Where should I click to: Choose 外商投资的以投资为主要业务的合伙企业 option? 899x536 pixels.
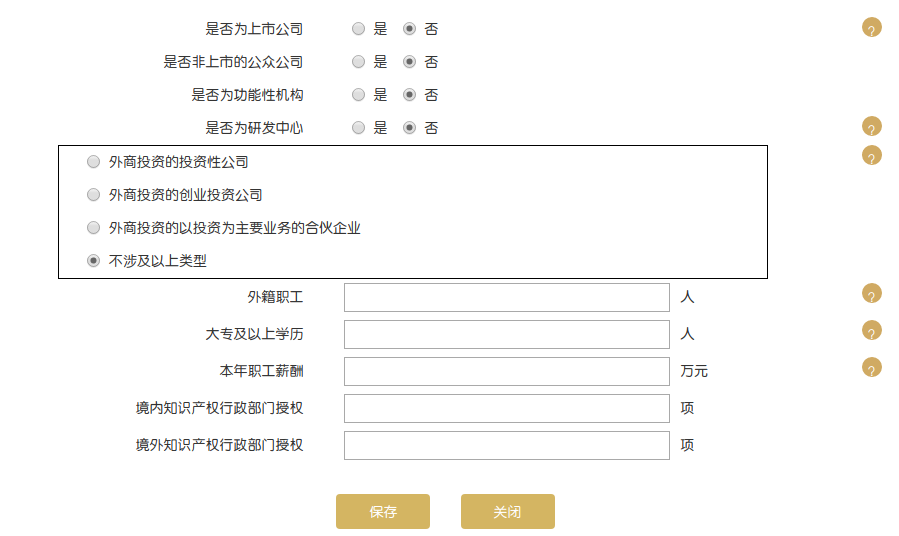click(x=93, y=228)
